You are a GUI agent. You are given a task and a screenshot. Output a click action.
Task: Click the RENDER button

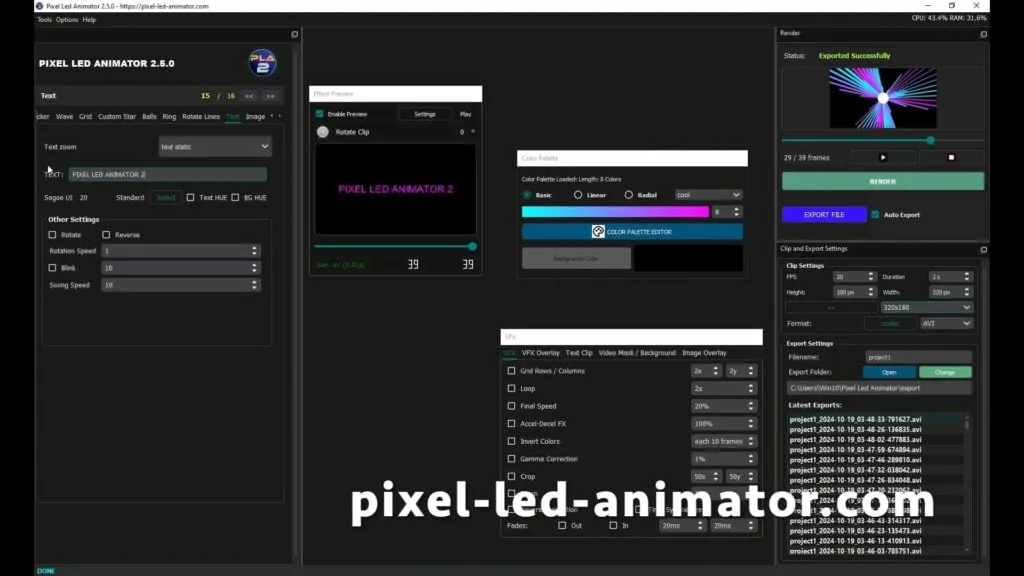[882, 182]
